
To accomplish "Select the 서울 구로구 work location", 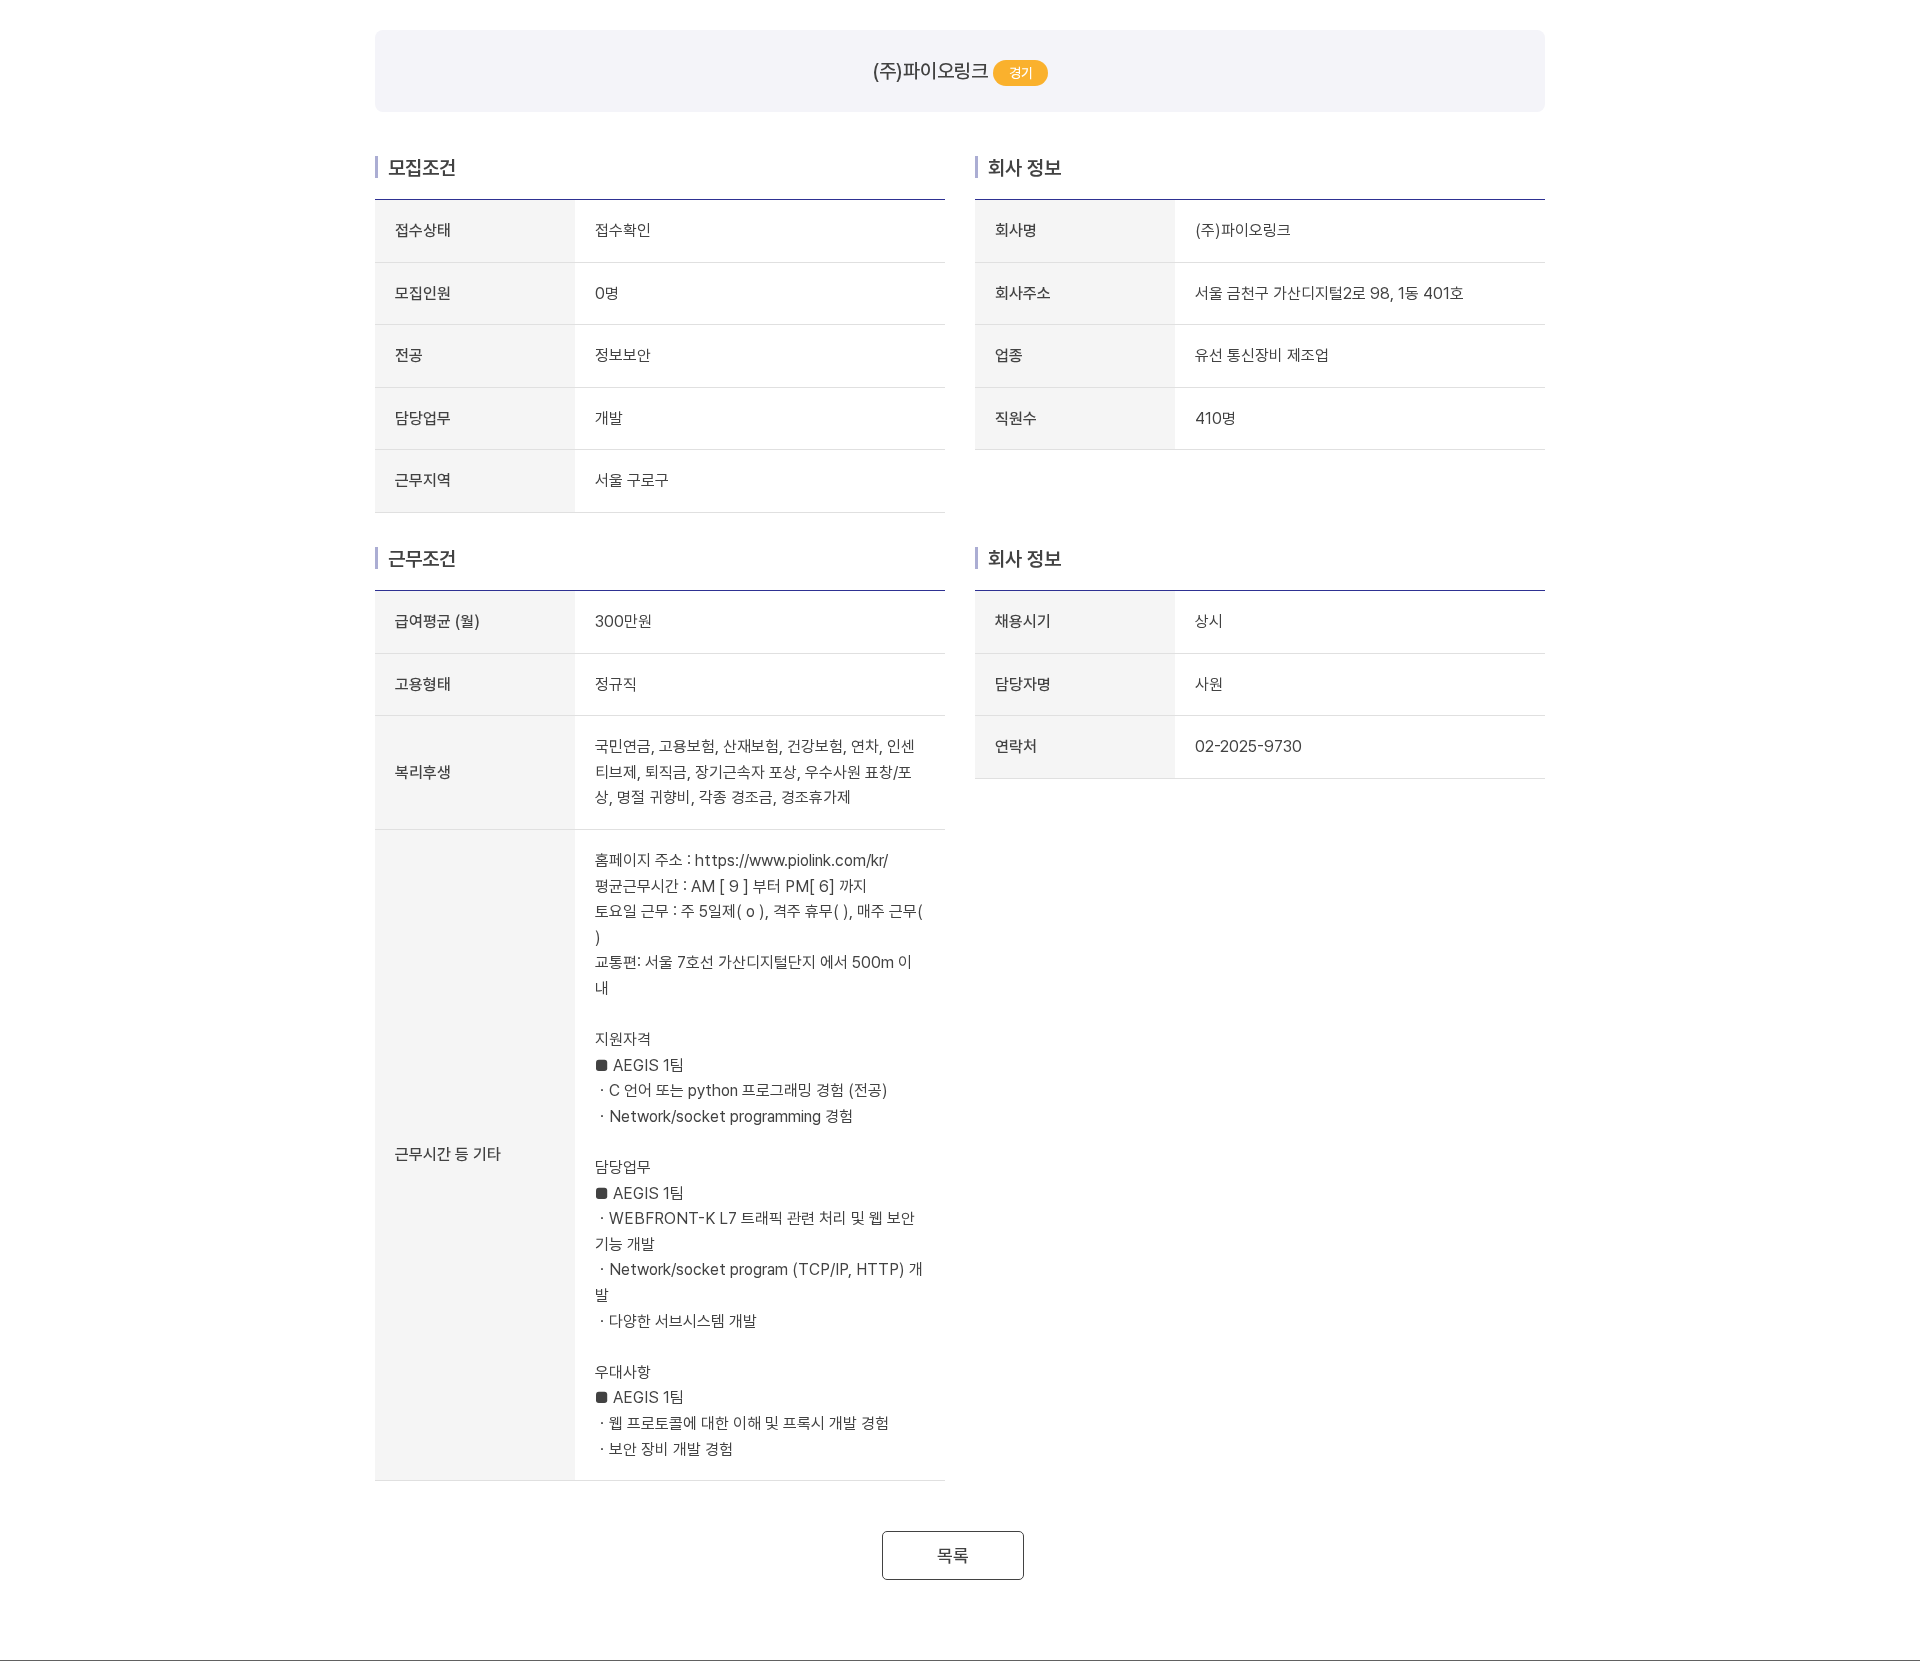I will [631, 480].
